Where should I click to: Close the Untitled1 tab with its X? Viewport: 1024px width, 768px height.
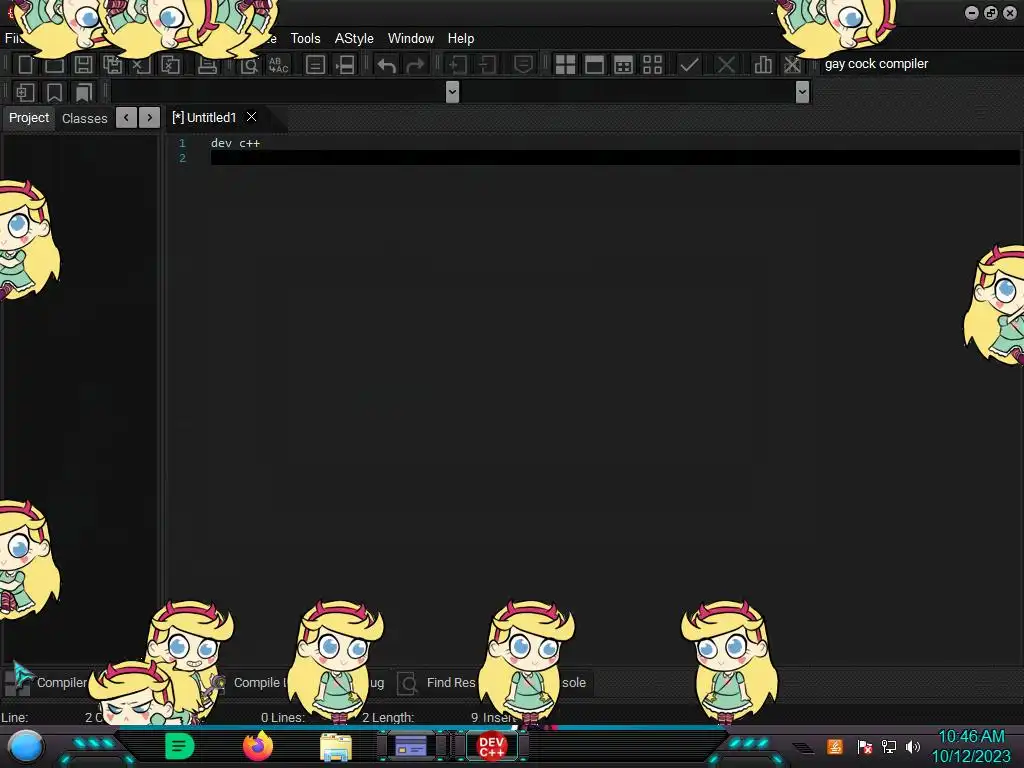(251, 117)
